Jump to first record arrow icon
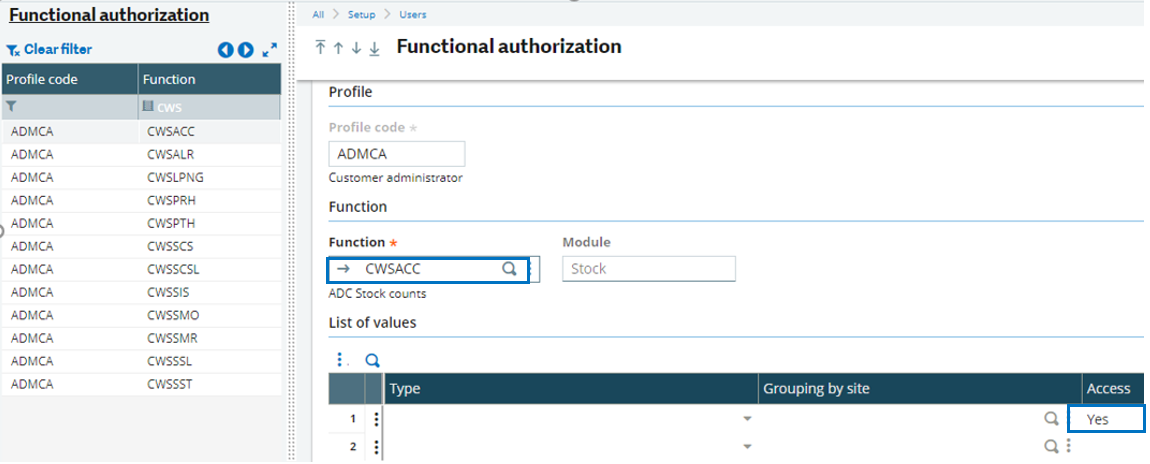 coord(320,48)
